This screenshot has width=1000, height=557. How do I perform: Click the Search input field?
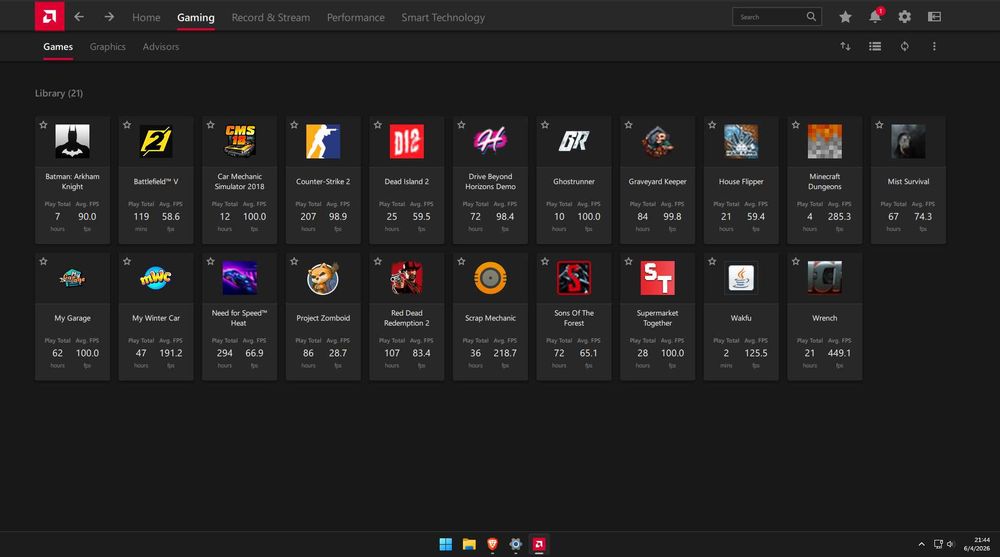tap(777, 17)
